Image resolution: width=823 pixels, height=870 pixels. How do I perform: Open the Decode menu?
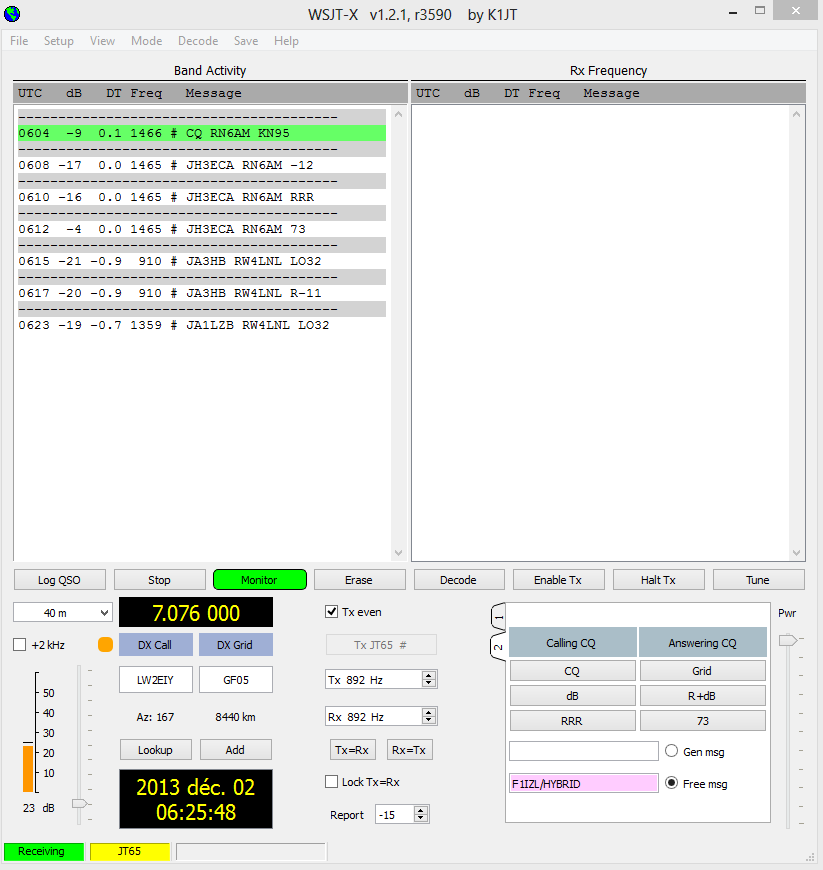(x=198, y=41)
